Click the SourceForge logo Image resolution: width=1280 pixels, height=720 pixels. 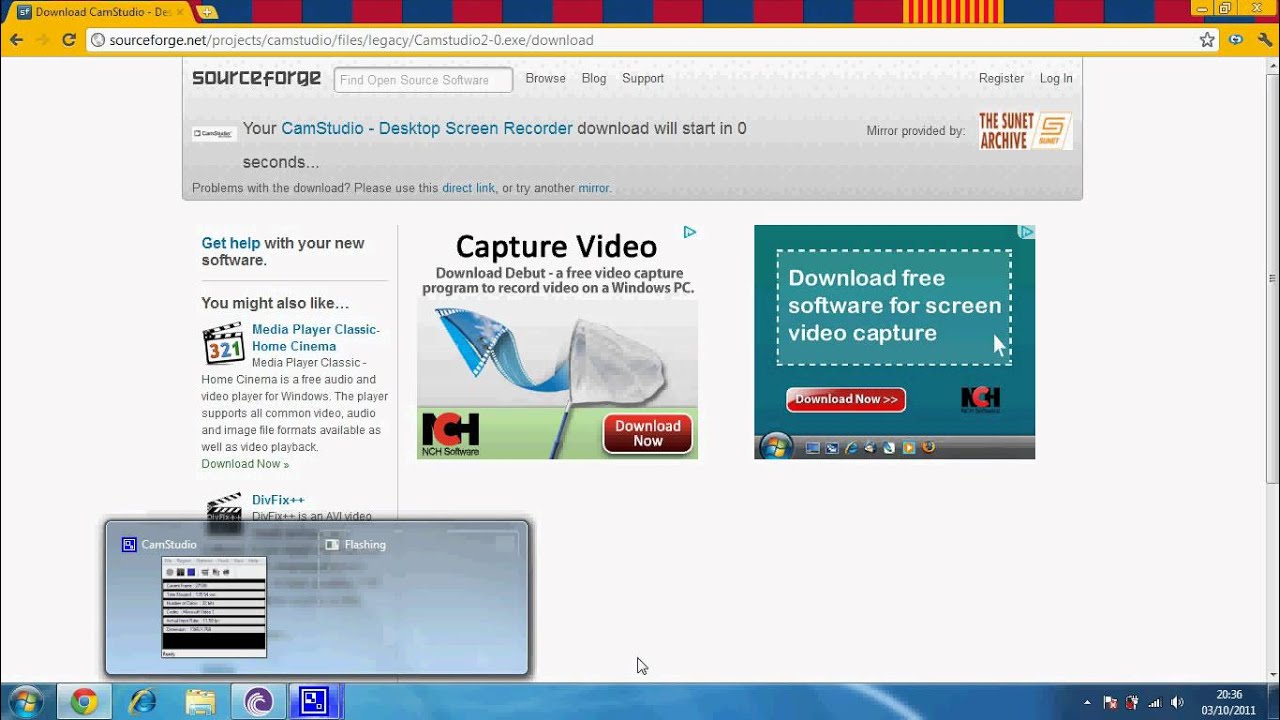tap(256, 78)
